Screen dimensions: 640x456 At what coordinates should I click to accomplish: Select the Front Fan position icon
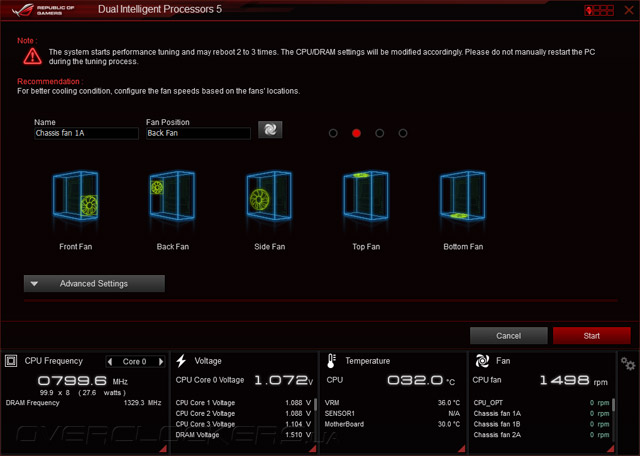76,196
